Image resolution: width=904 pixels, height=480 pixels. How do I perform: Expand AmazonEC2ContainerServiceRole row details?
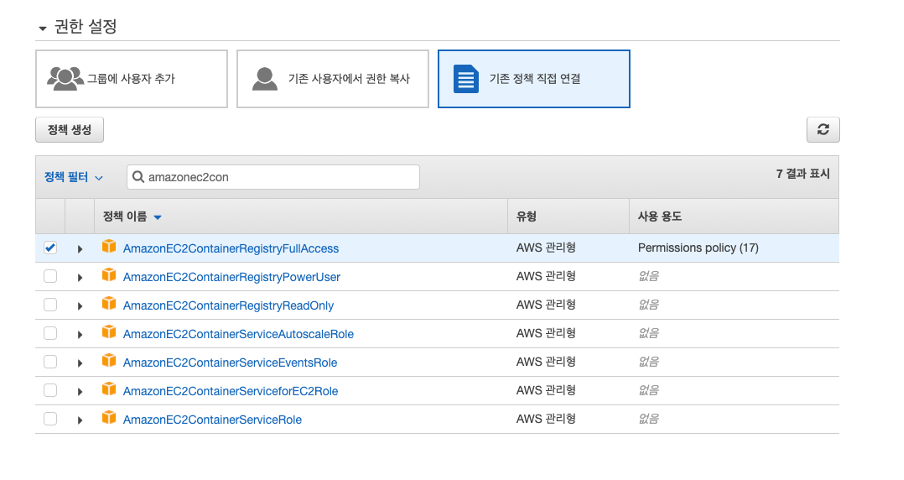point(80,420)
